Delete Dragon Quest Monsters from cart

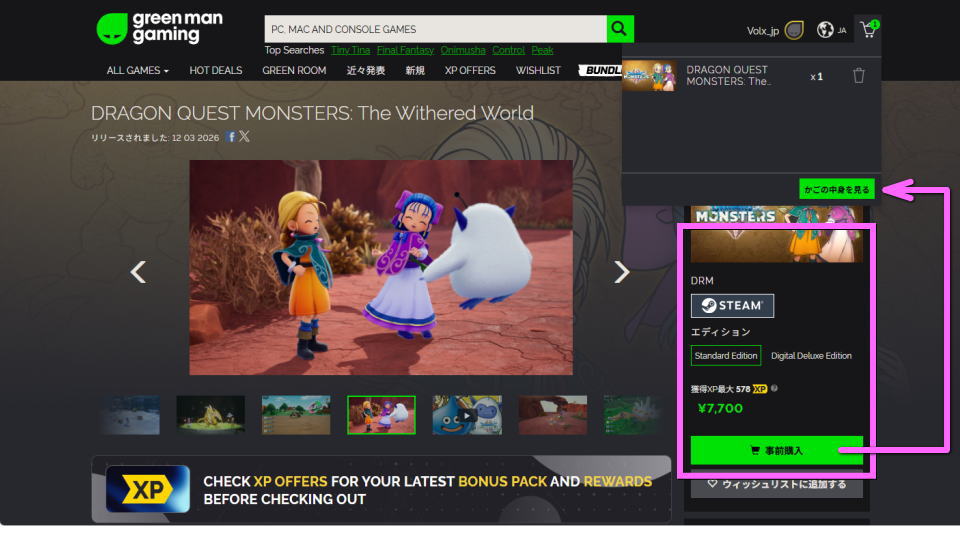859,76
